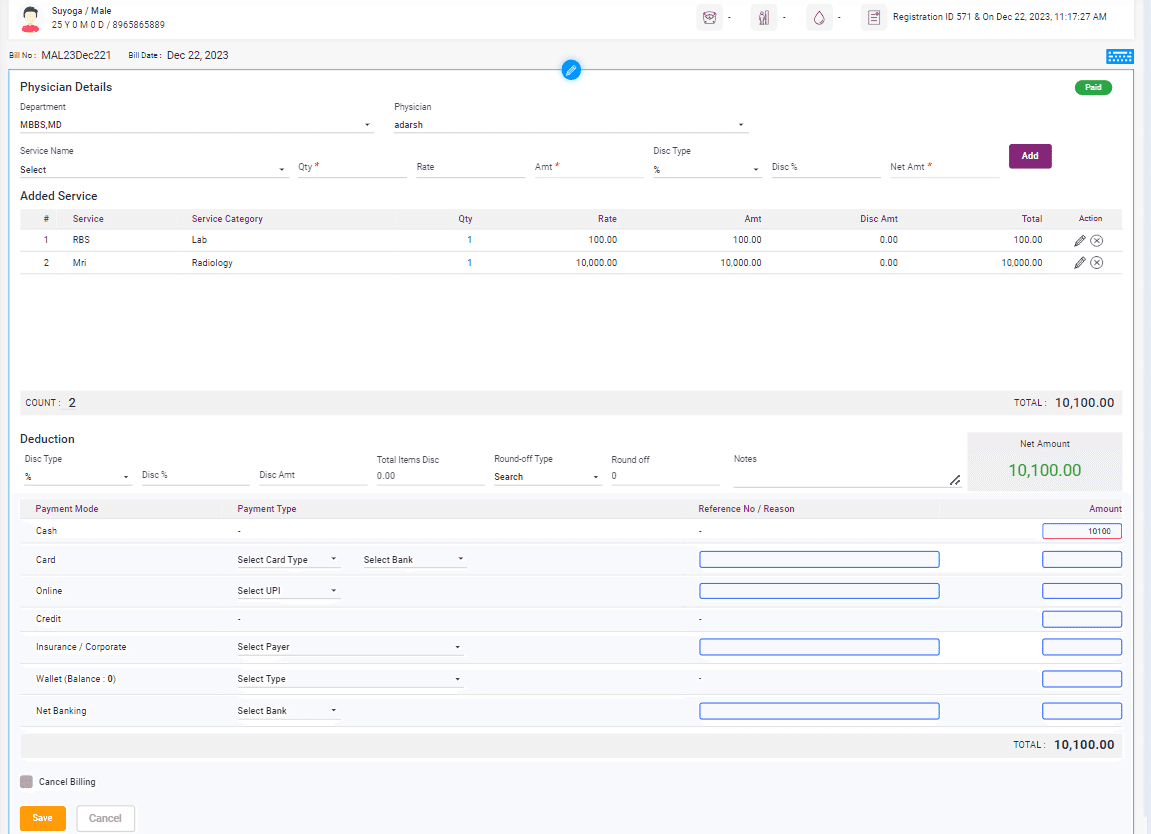Click the blue pencil edit circle
This screenshot has height=834, width=1151.
pos(571,70)
